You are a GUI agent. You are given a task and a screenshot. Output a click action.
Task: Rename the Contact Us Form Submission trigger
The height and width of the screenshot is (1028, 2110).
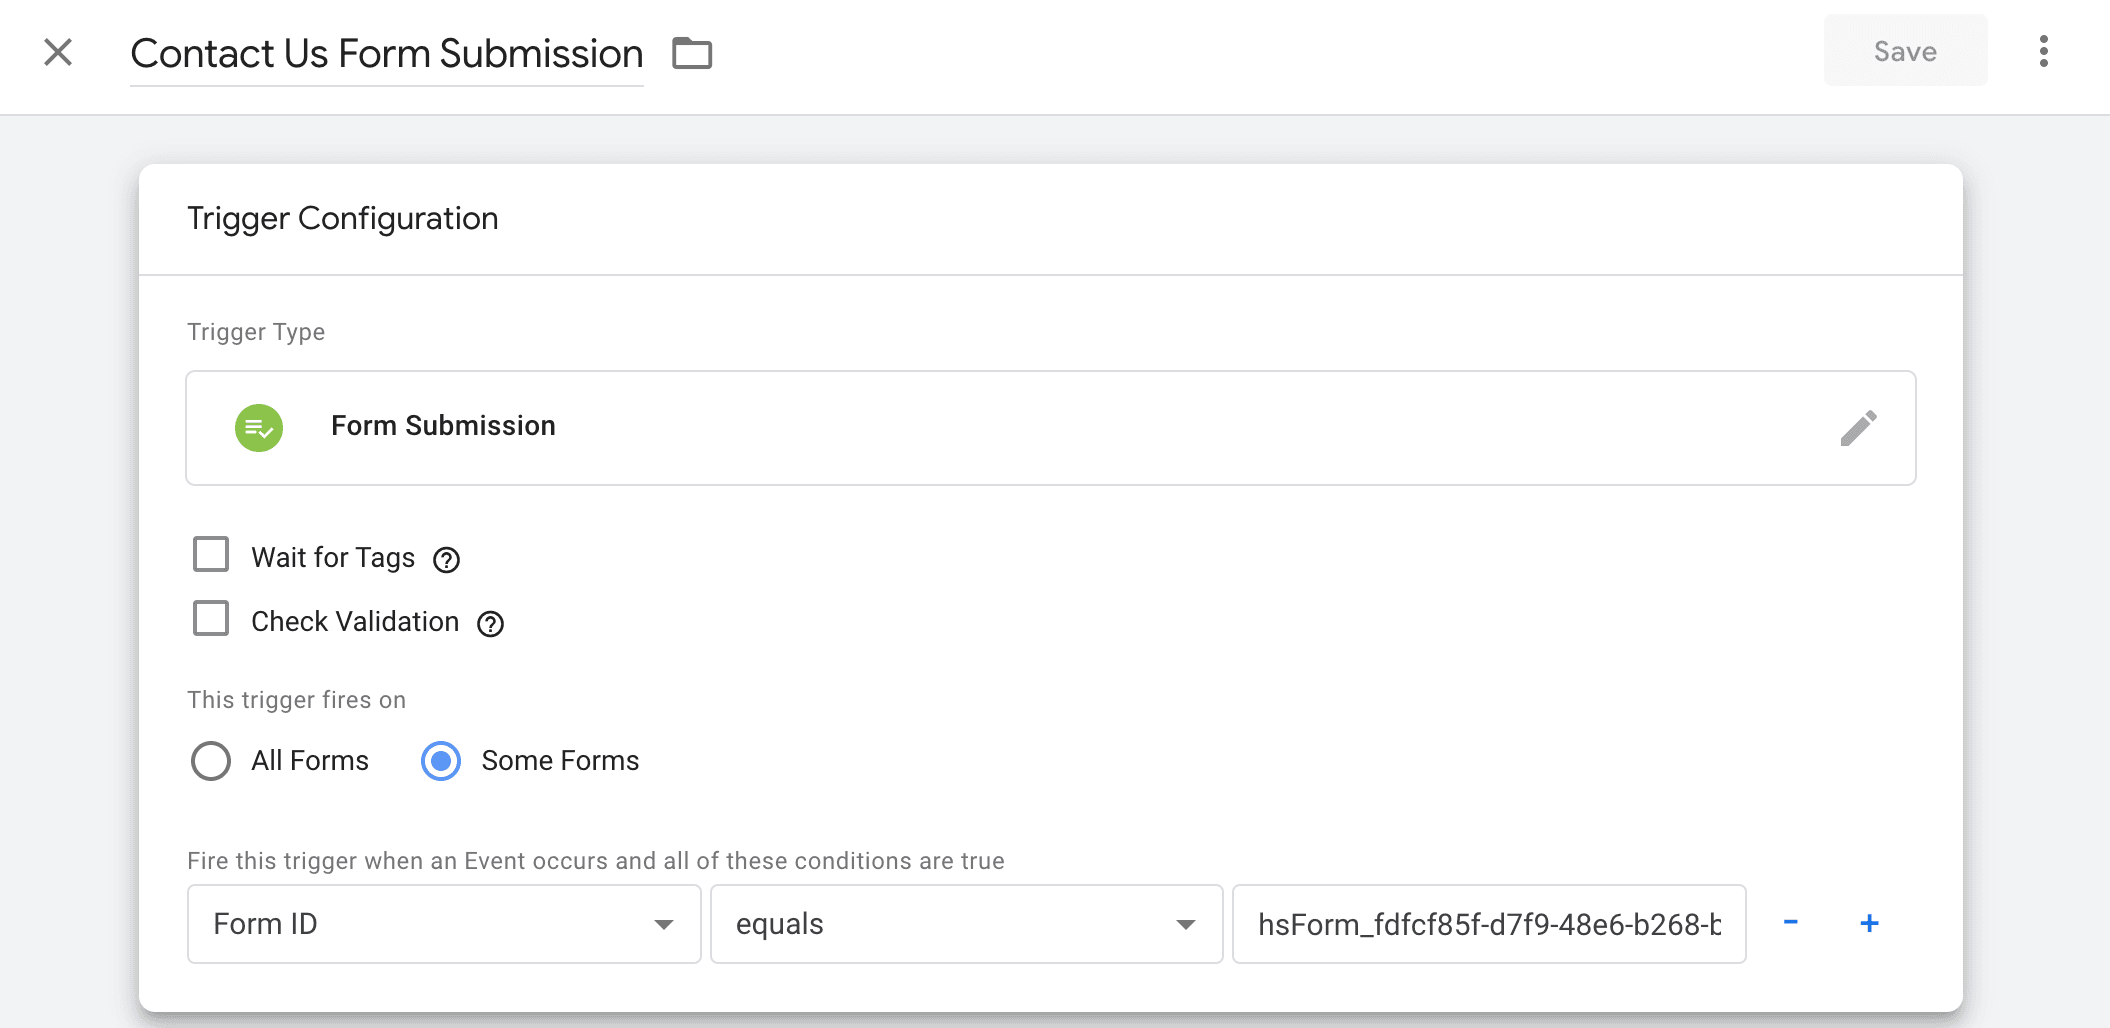click(386, 53)
